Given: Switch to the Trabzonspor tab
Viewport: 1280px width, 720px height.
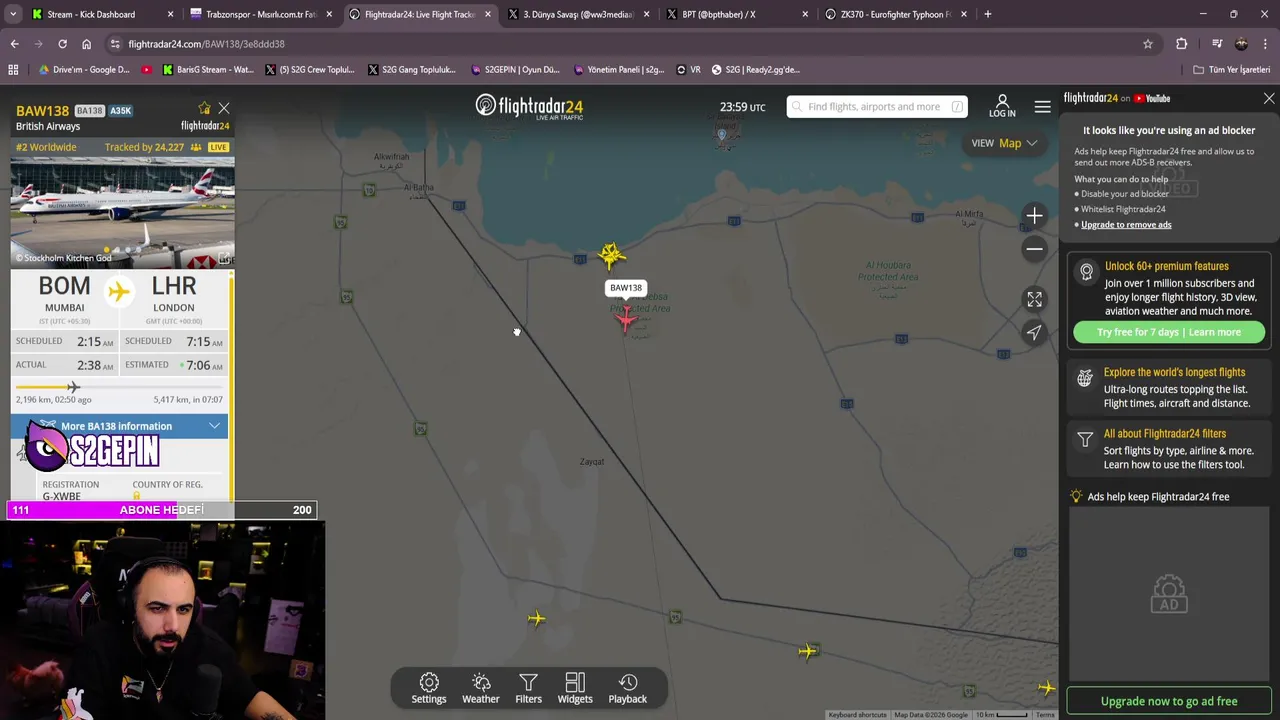Looking at the screenshot, I should tap(260, 14).
